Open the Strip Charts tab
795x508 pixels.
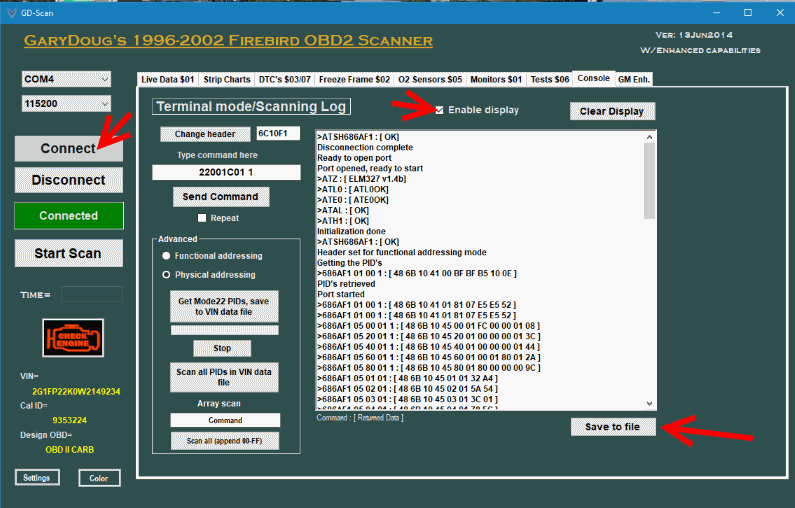227,78
